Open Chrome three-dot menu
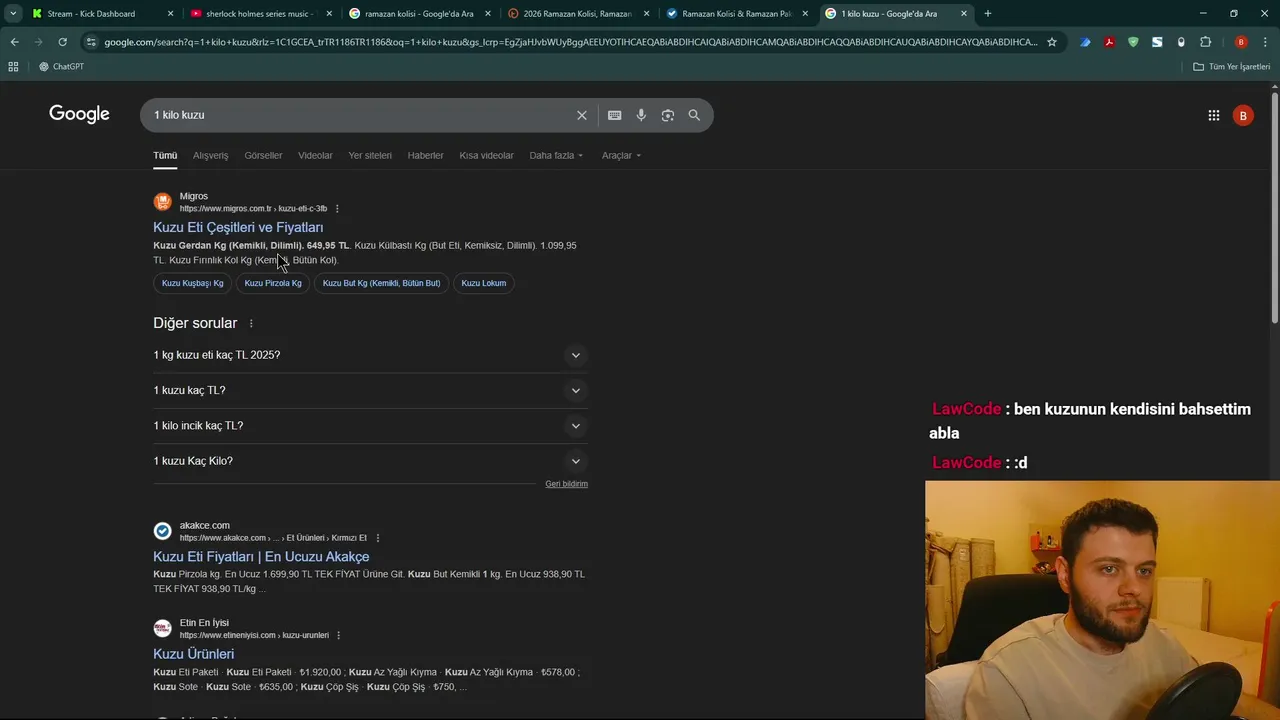 pos(1265,42)
